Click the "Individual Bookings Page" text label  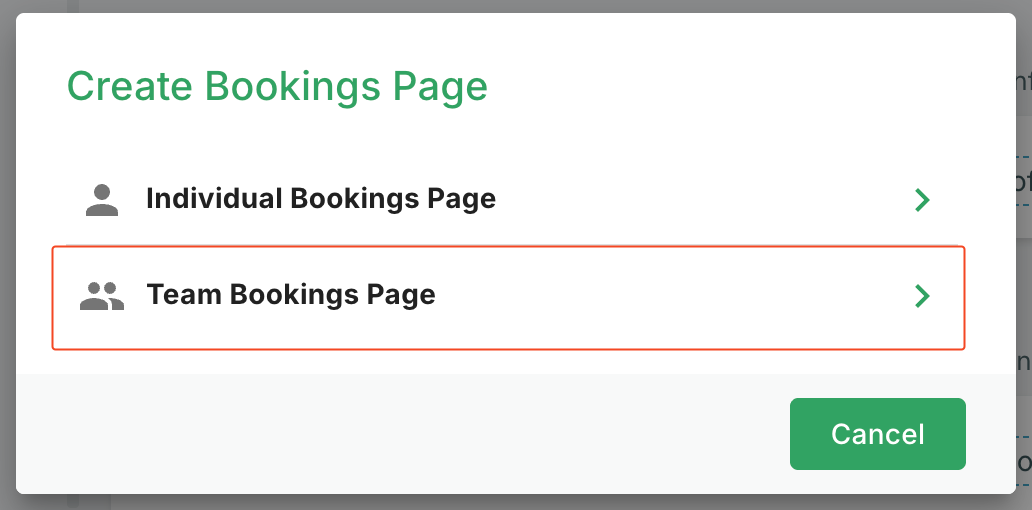click(320, 199)
